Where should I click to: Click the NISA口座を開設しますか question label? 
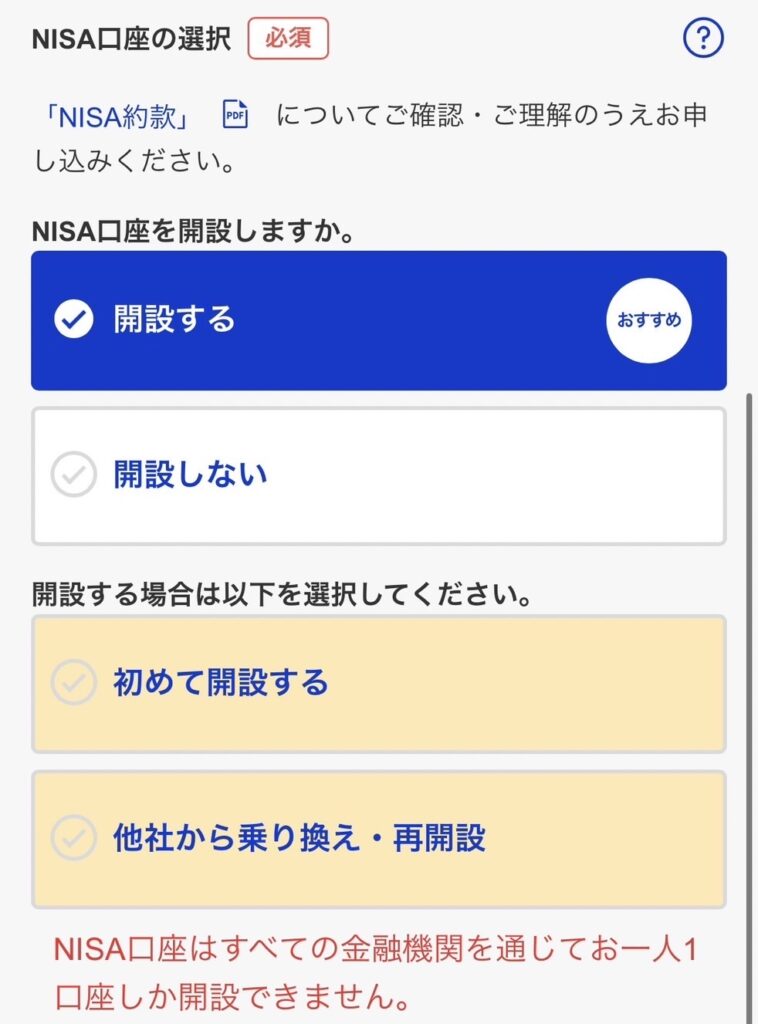[x=195, y=230]
